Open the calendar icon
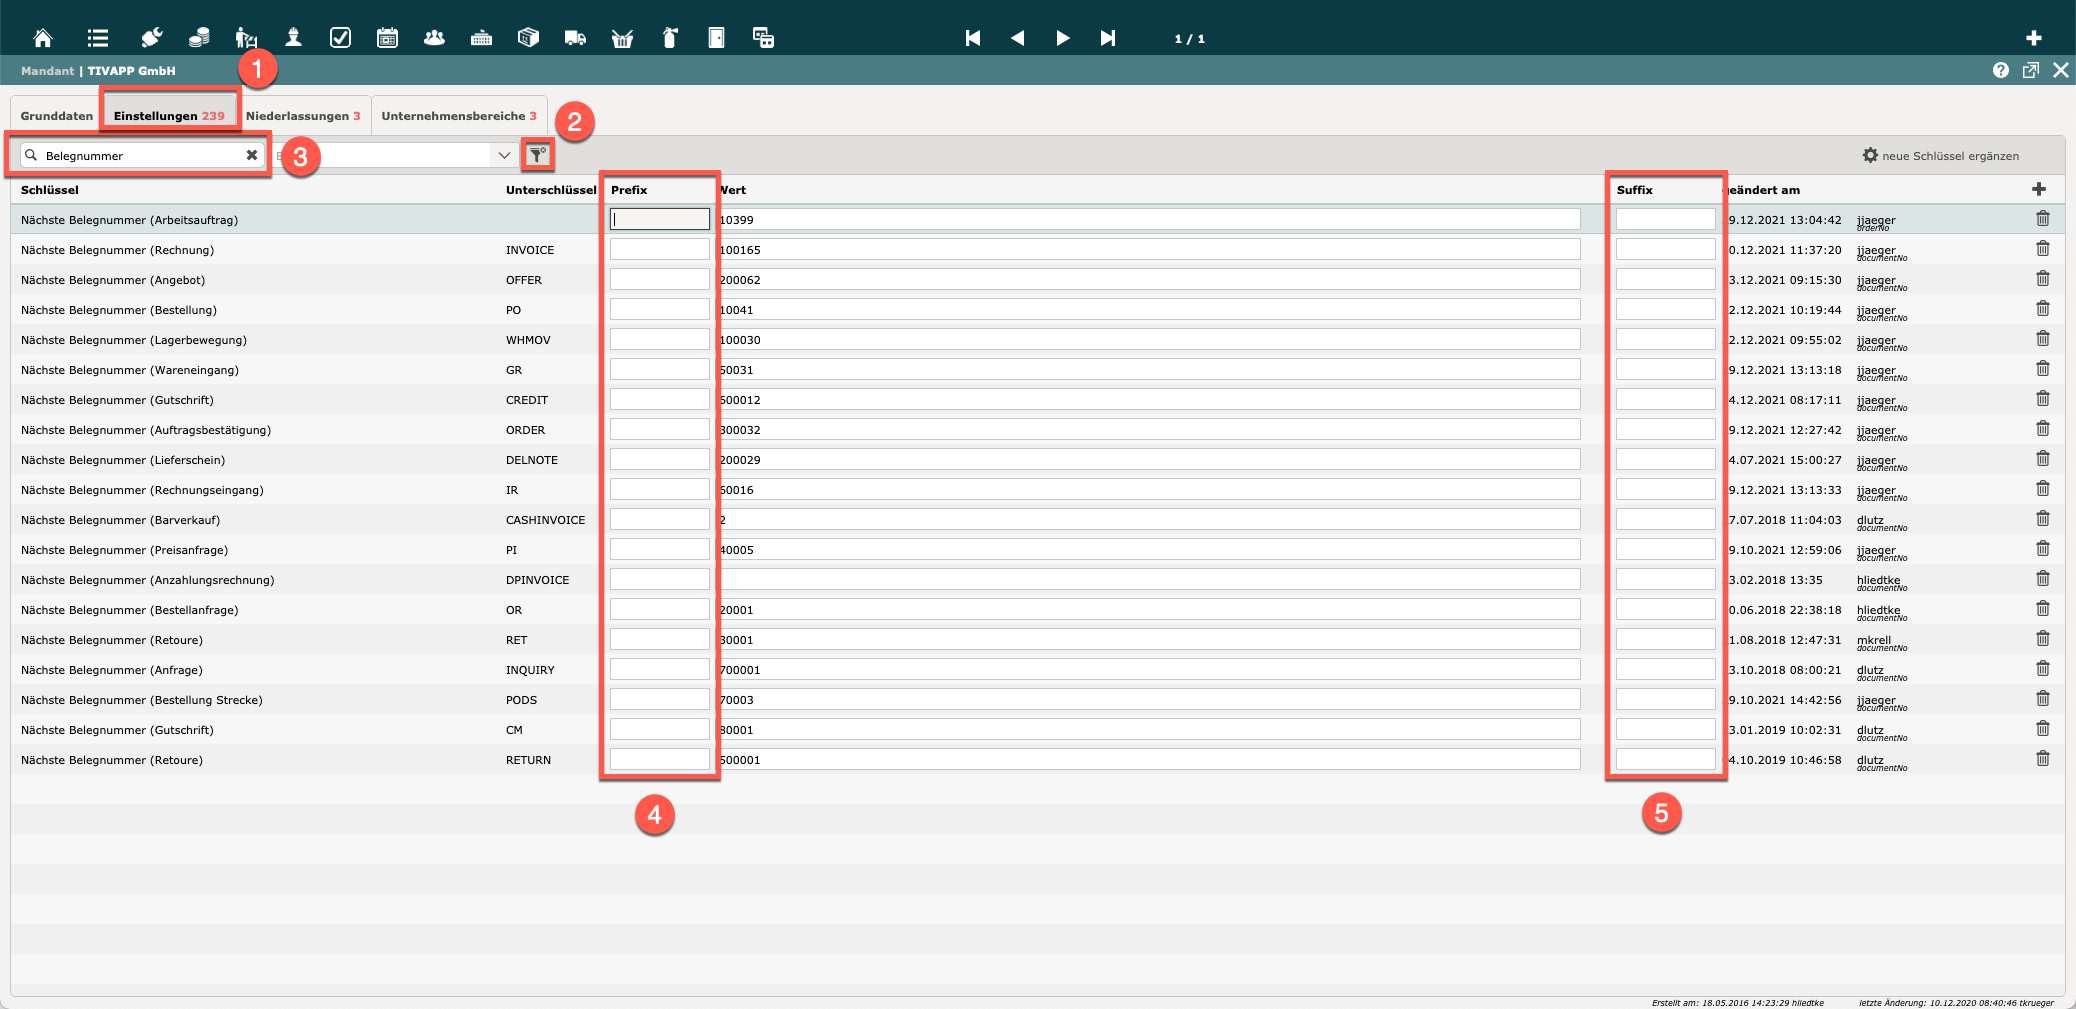 387,38
